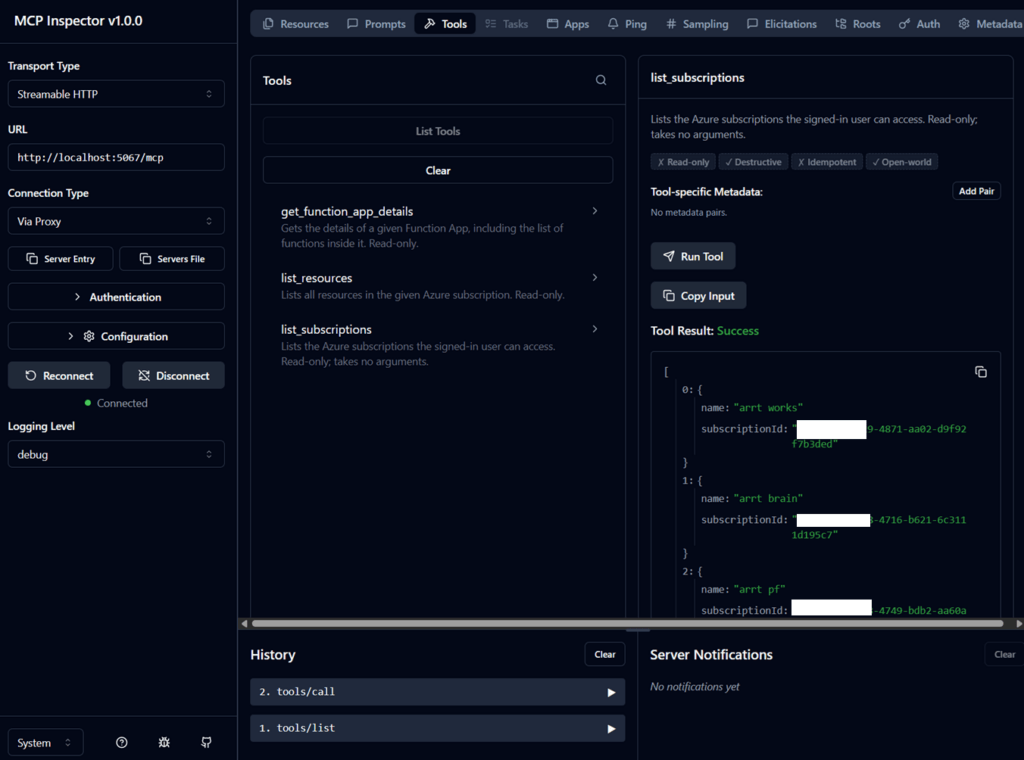Screen dimensions: 1024x760
Task: Select the list_resources tool
Action: point(438,286)
